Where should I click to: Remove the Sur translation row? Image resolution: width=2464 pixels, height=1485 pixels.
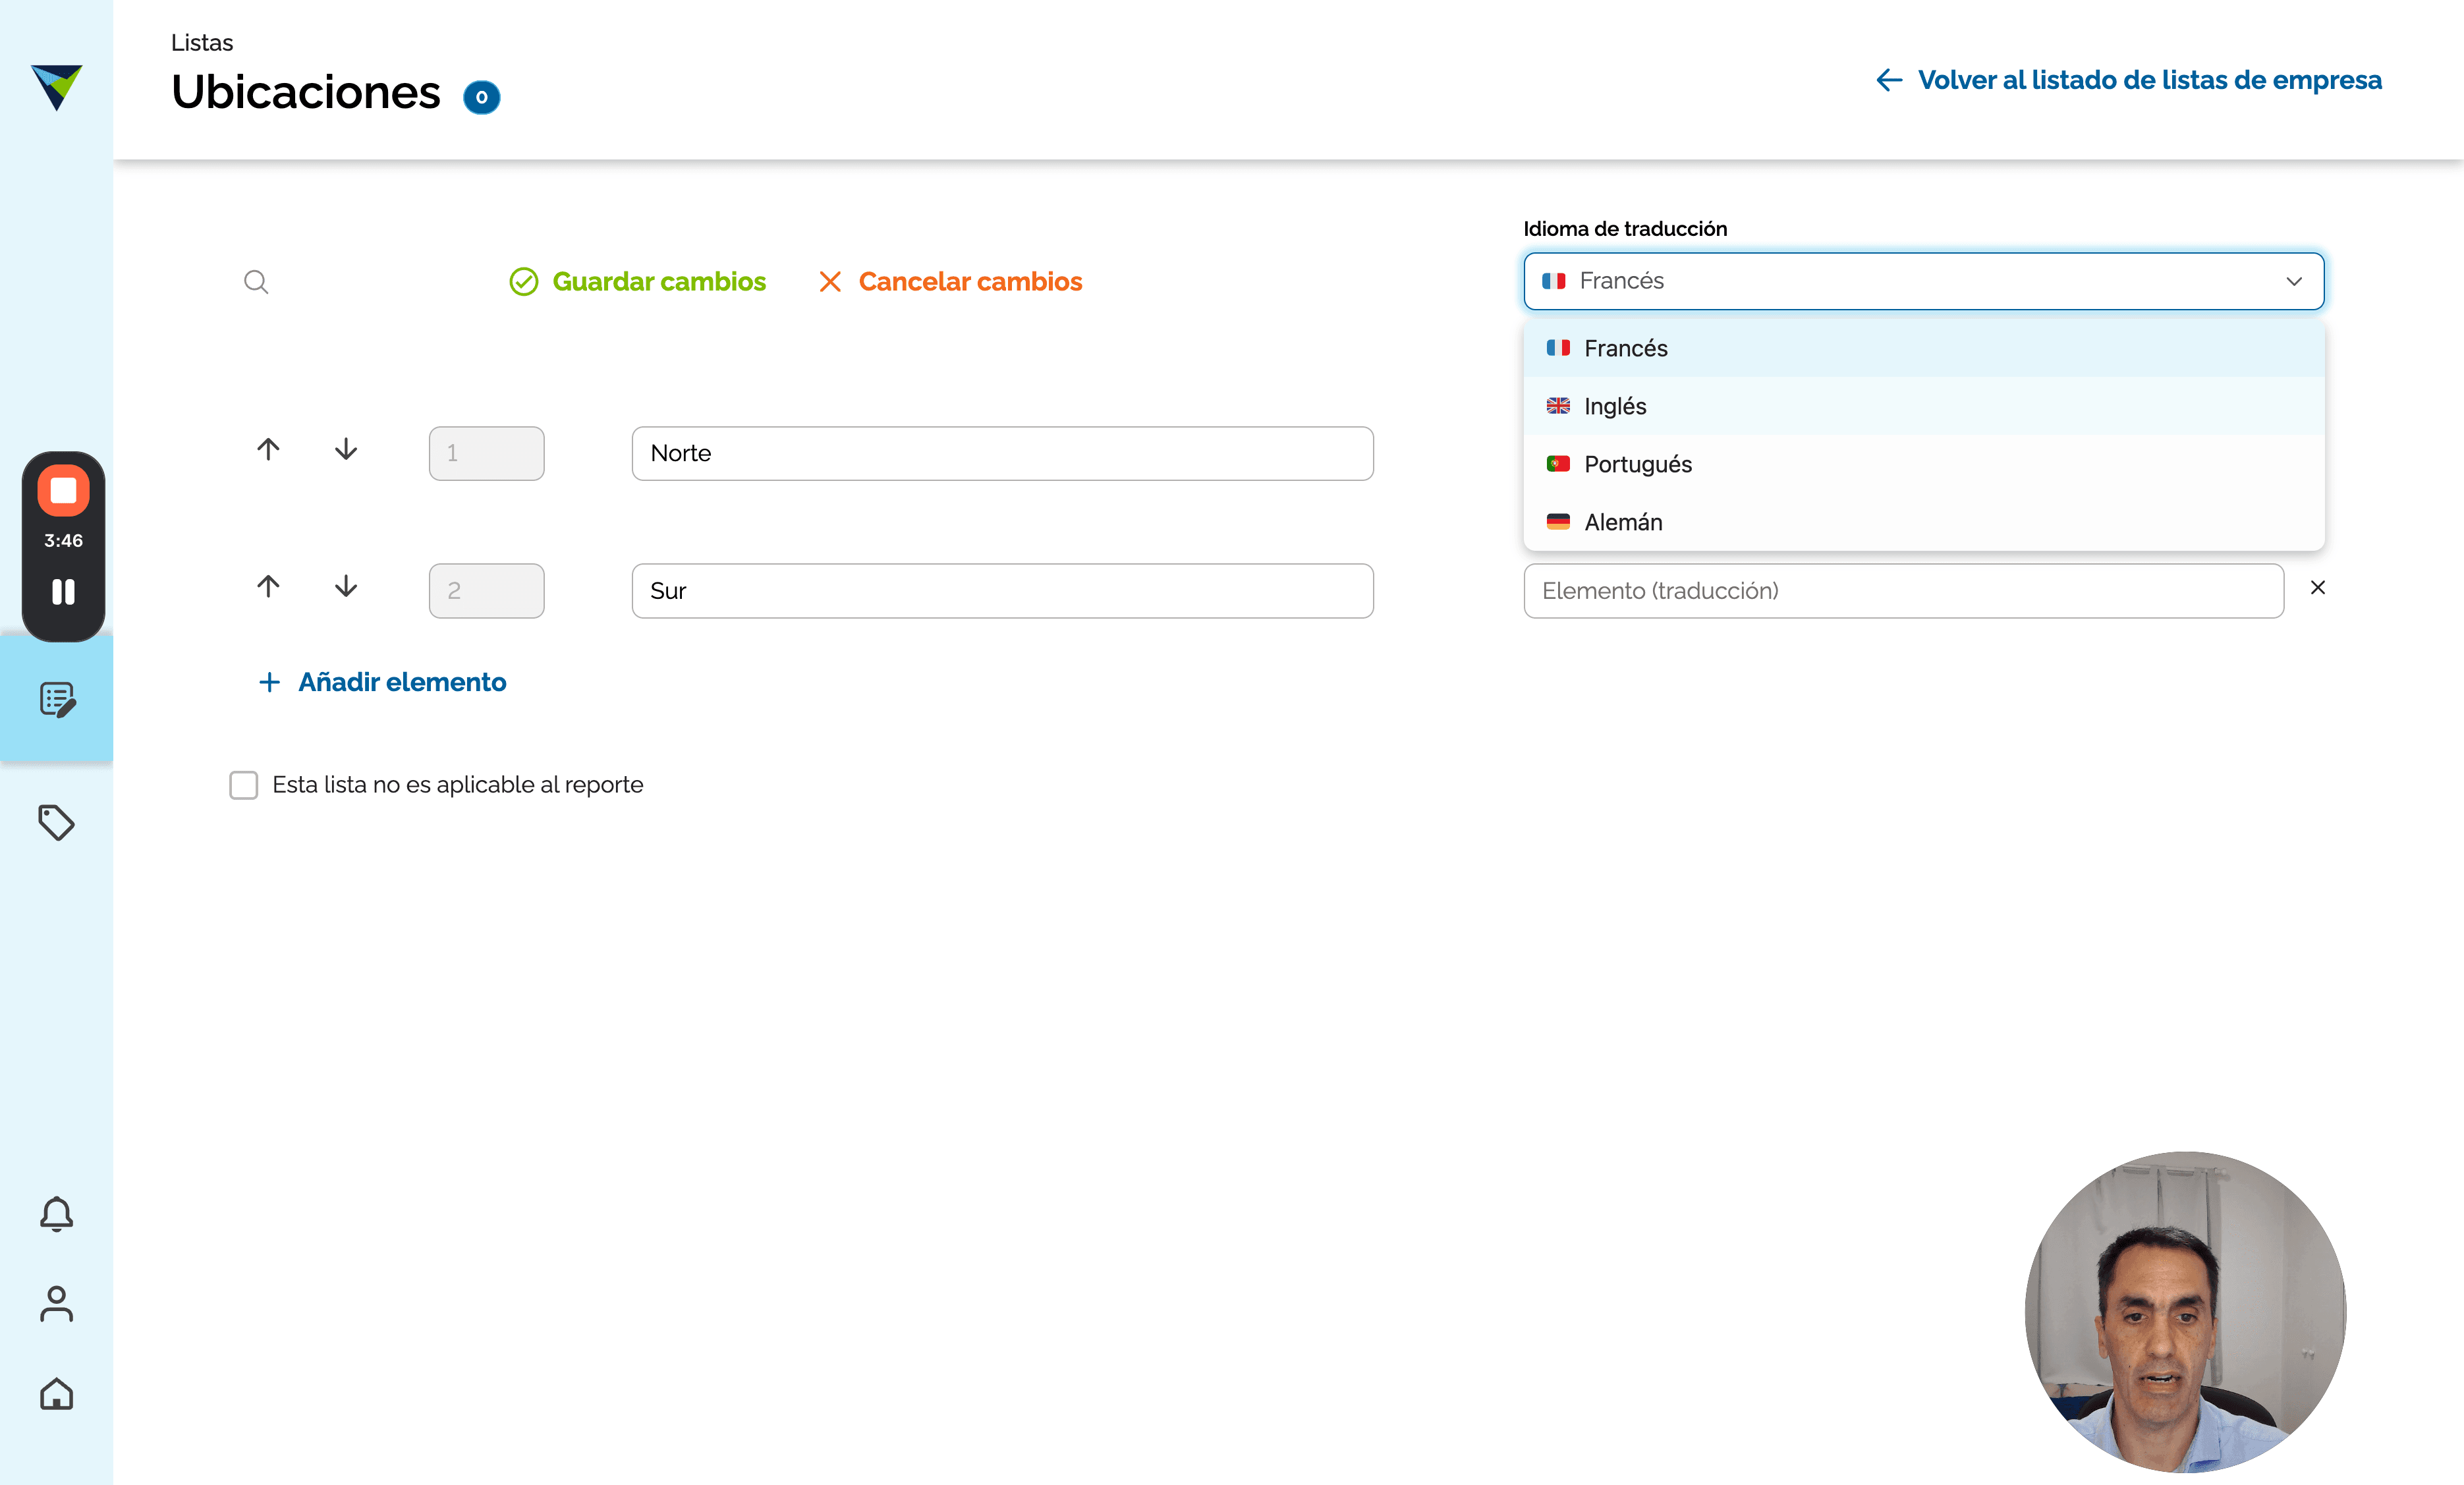point(2318,588)
